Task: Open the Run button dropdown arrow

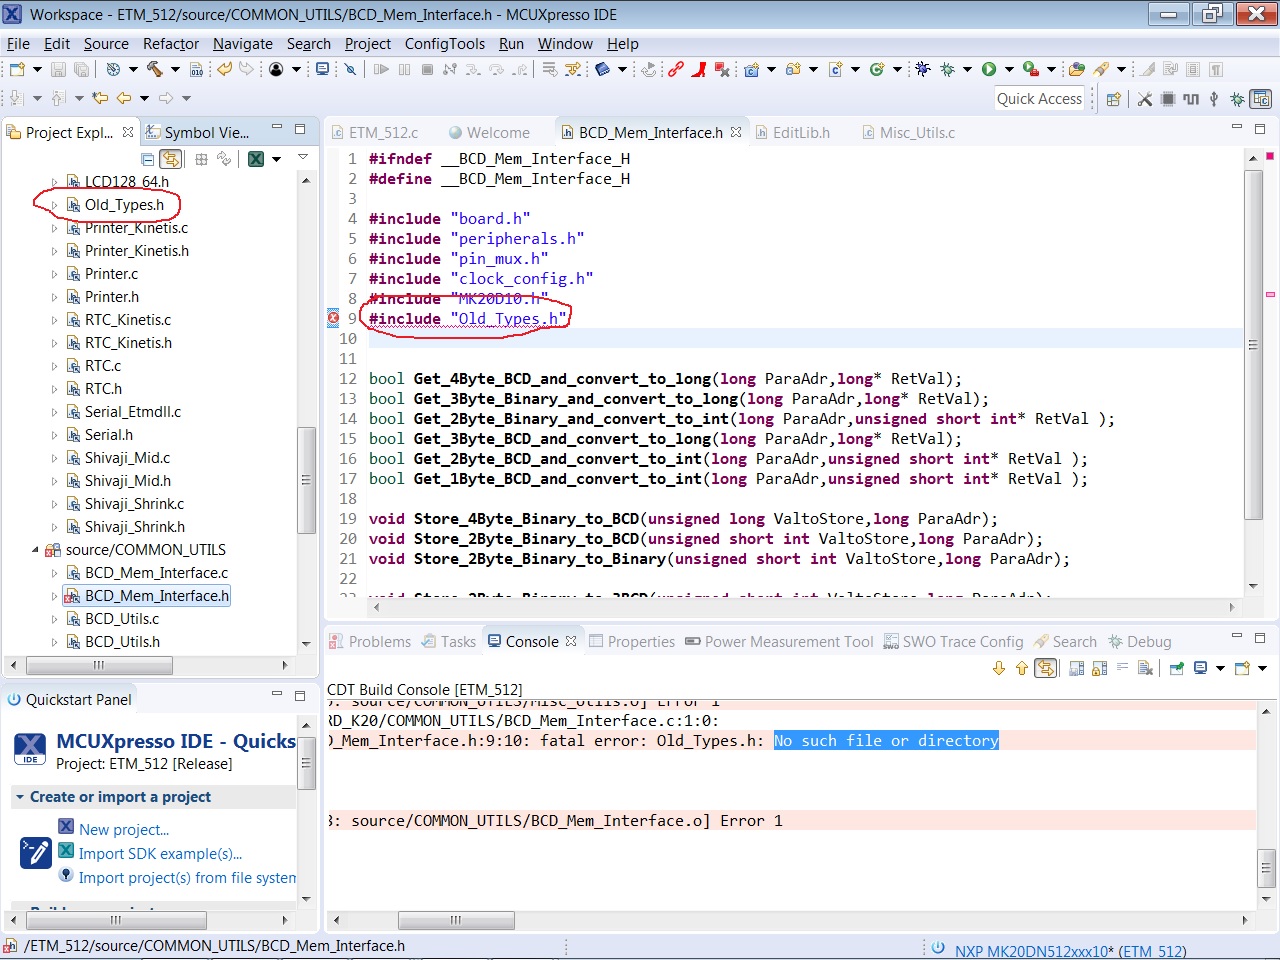Action: point(1009,70)
